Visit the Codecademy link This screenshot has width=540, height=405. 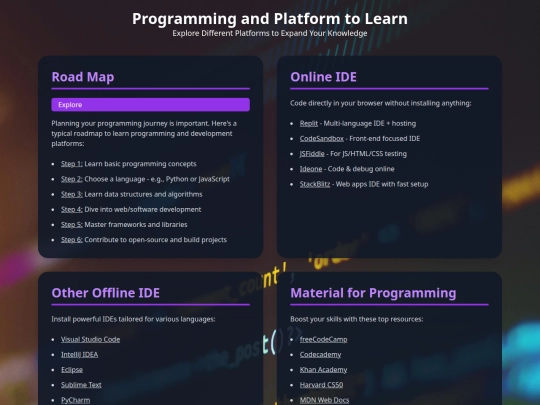point(320,354)
